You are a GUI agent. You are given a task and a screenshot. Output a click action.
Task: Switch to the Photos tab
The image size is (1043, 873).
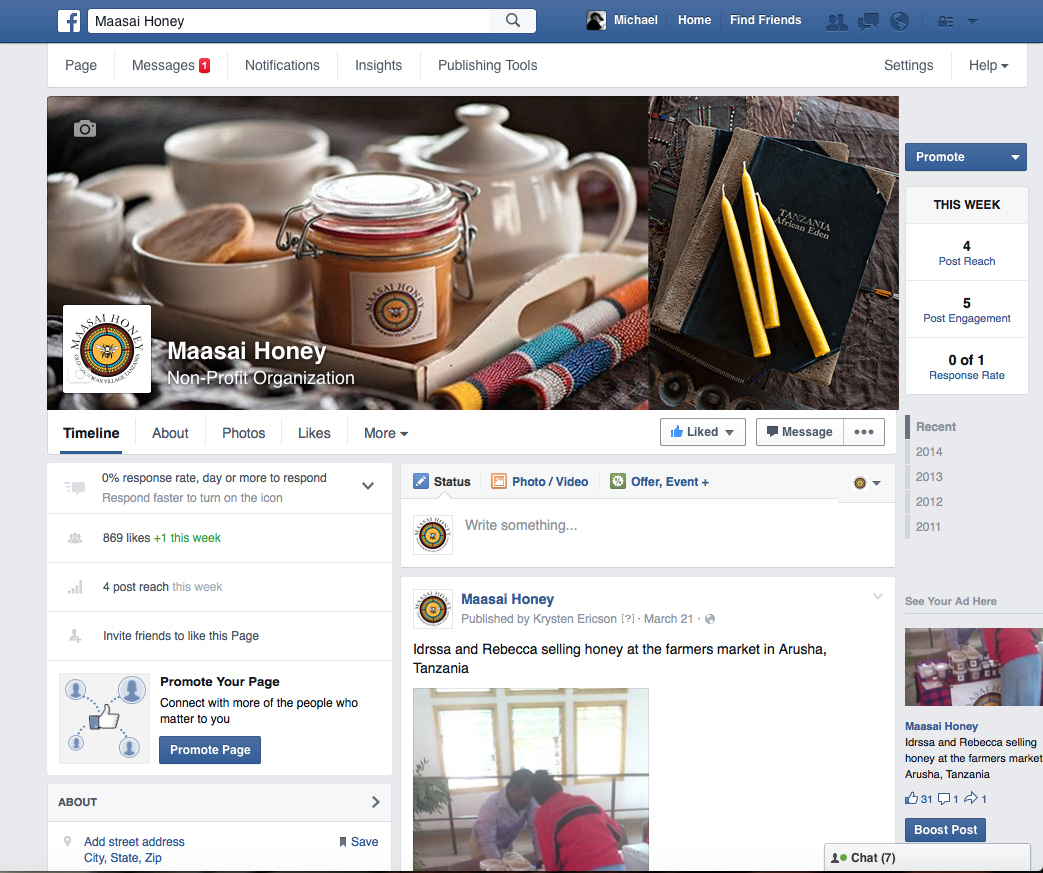click(243, 433)
